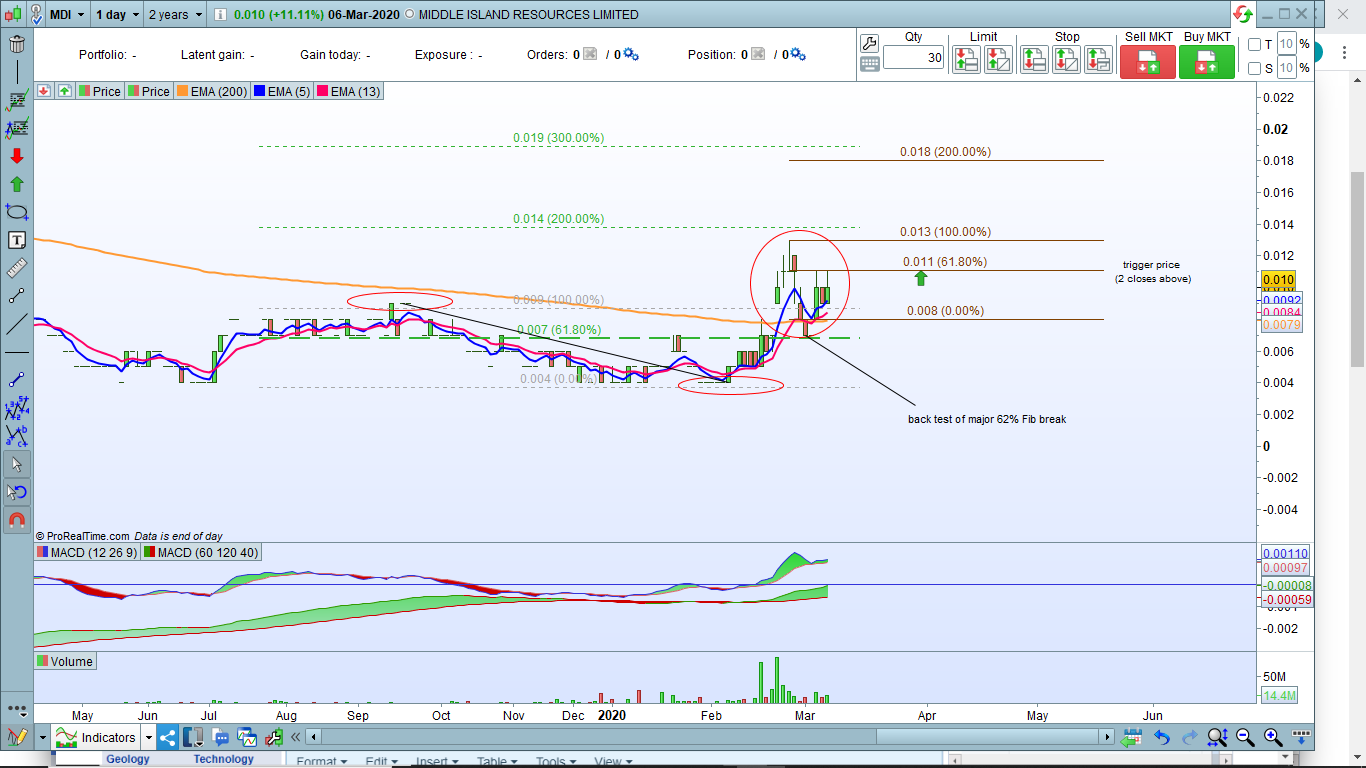Toggle the first Price legend item

click(x=99, y=91)
